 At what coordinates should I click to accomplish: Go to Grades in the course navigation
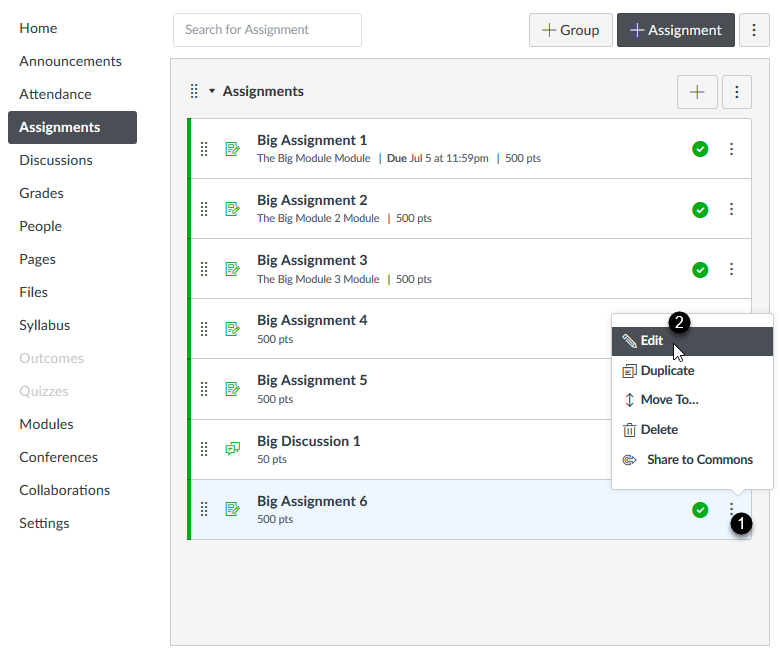41,193
